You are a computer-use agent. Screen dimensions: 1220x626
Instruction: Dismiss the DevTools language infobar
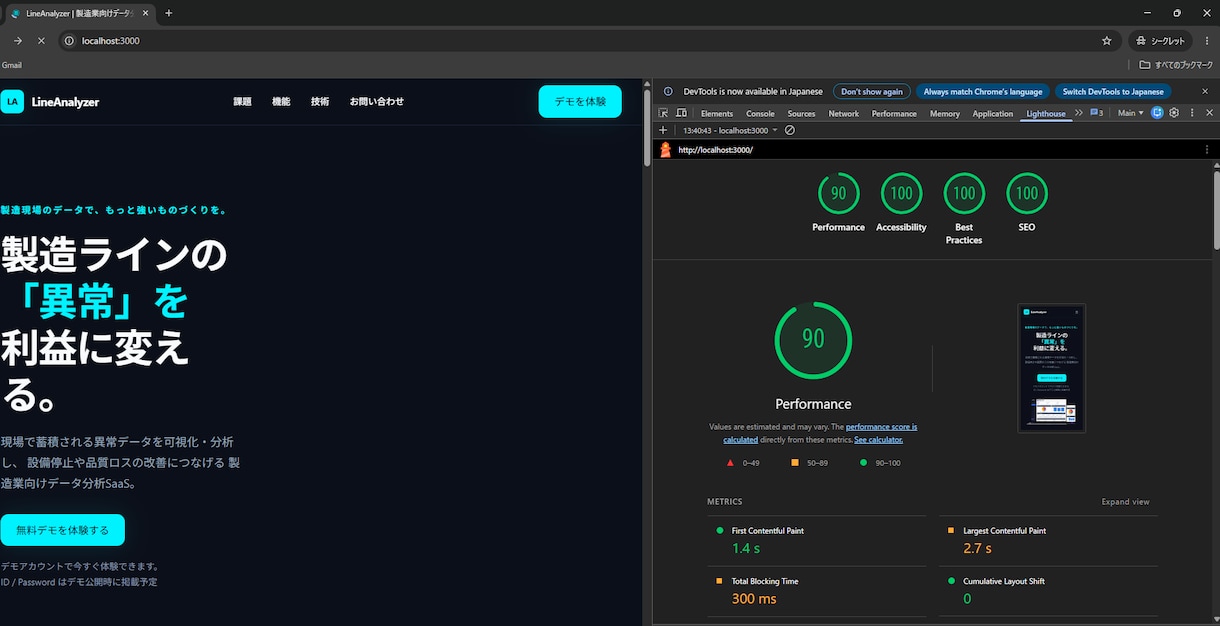pyautogui.click(x=1207, y=91)
